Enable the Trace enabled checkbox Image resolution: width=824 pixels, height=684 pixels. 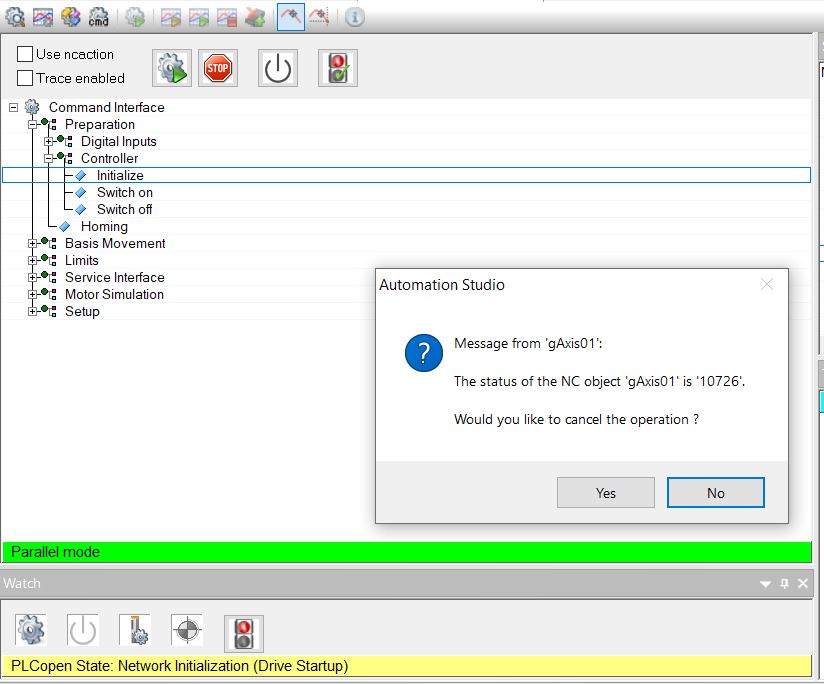point(25,78)
